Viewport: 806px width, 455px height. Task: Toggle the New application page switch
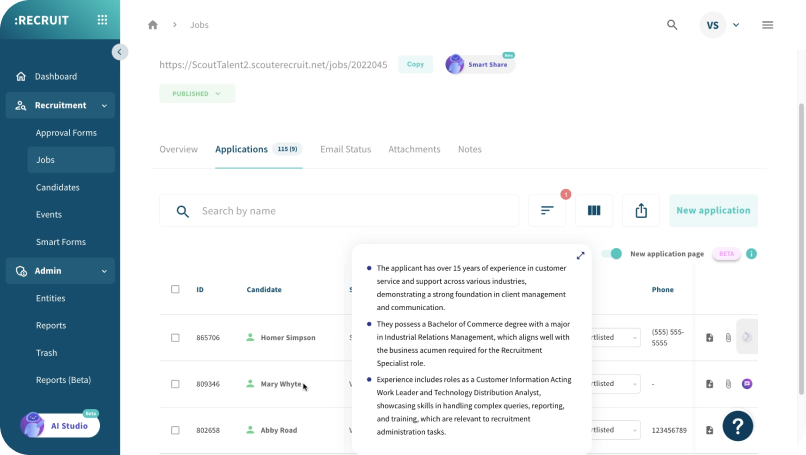point(612,254)
